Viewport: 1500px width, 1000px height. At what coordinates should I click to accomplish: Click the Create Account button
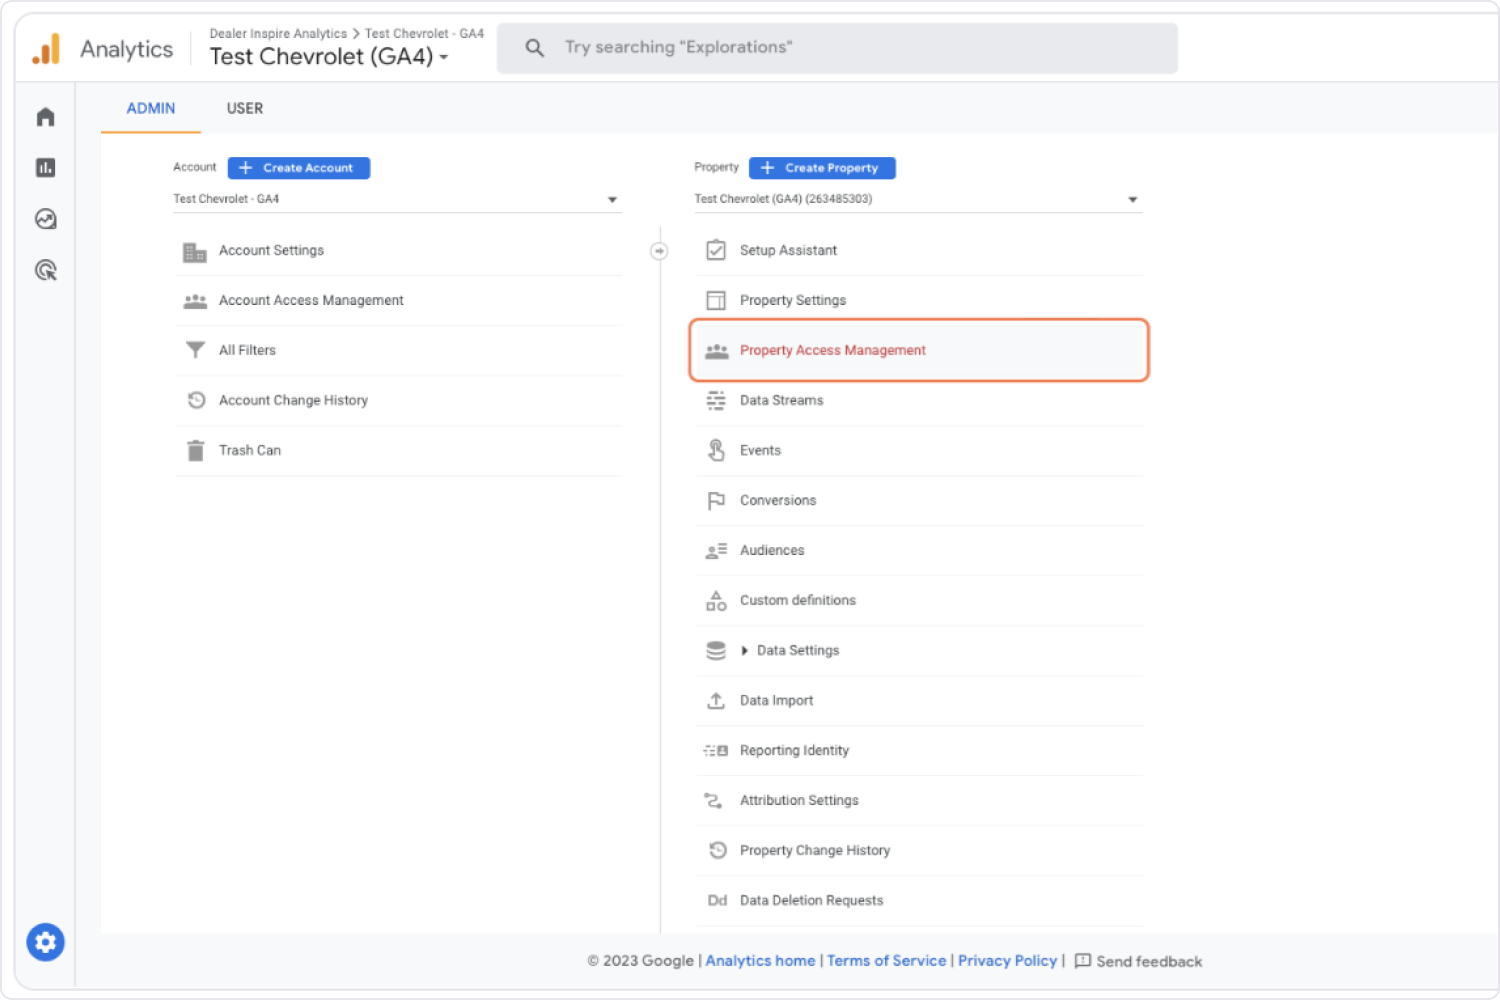(299, 168)
